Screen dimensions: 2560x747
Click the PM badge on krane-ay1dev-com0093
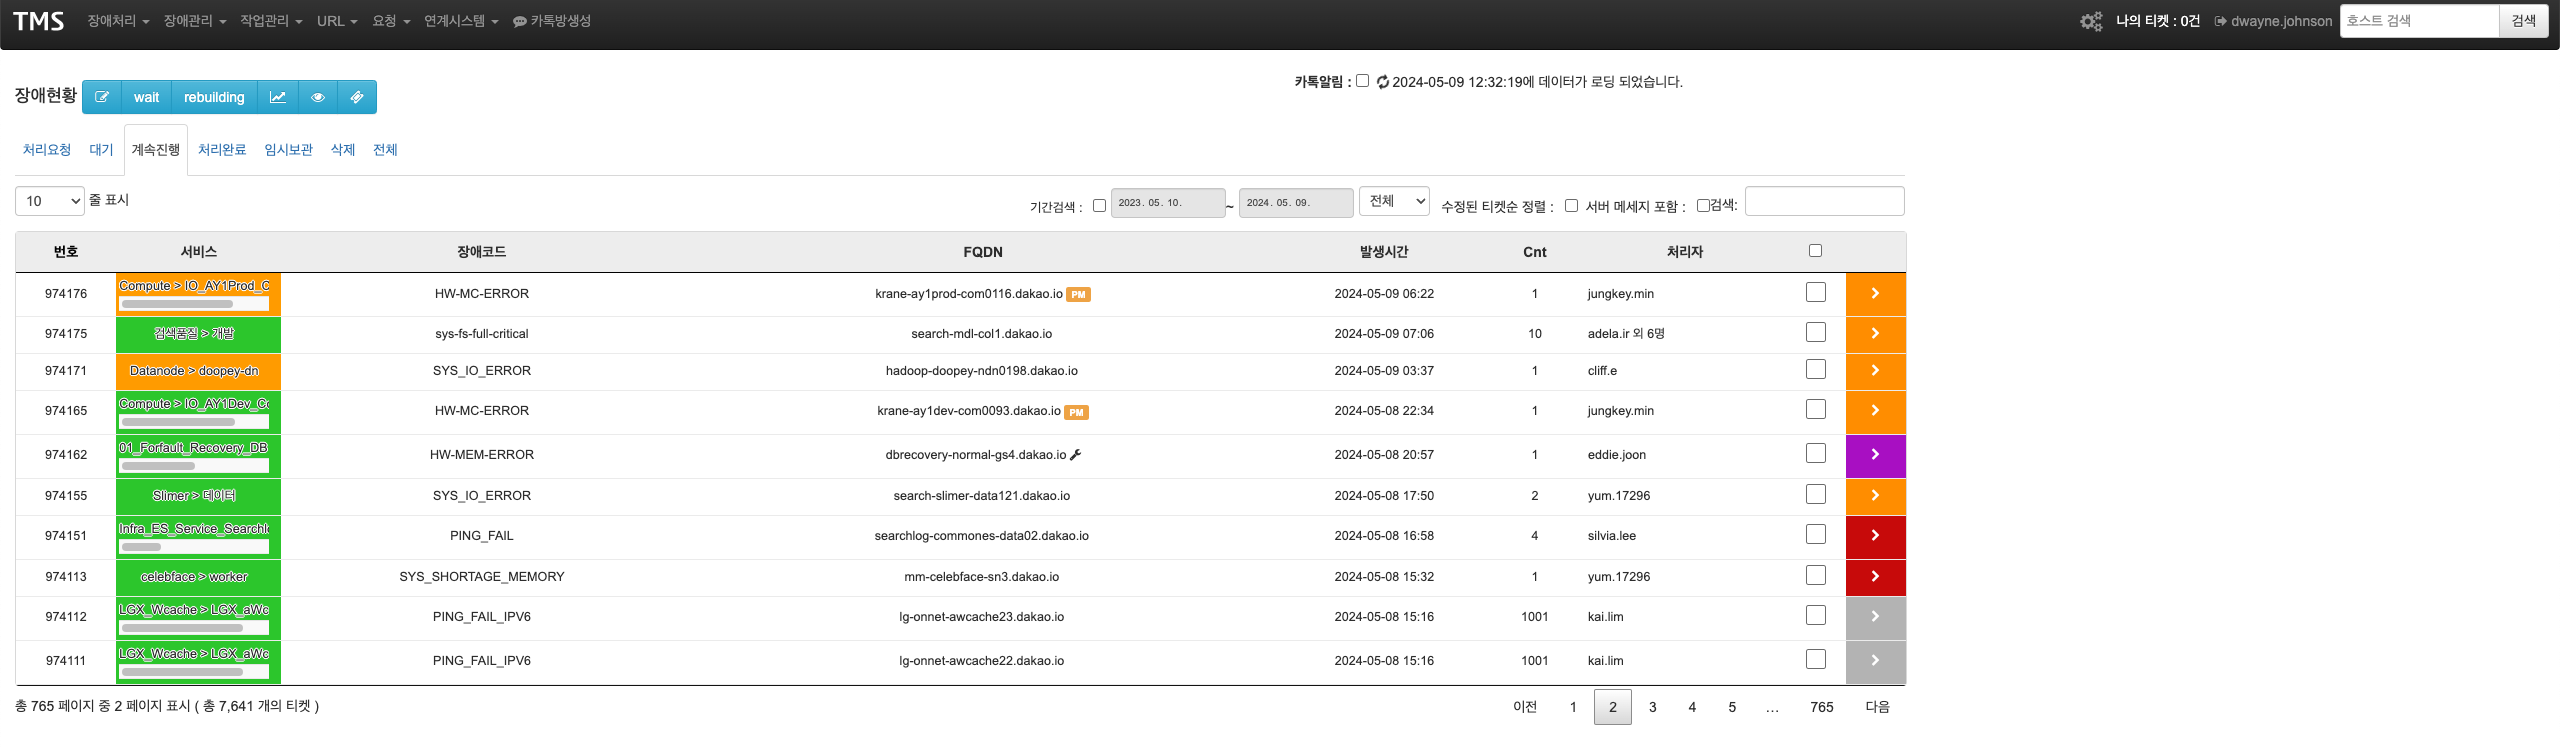(x=1076, y=412)
